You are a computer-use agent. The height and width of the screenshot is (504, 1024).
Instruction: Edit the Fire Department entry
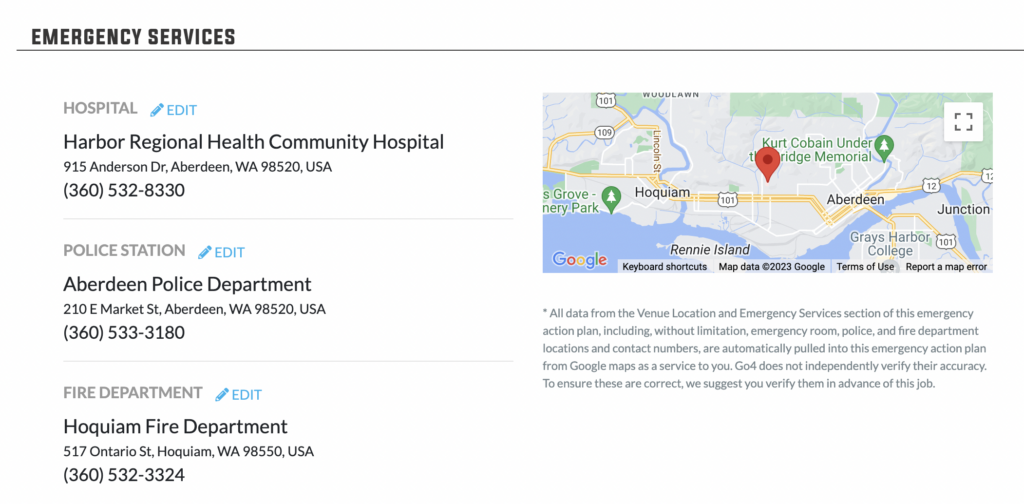click(239, 394)
